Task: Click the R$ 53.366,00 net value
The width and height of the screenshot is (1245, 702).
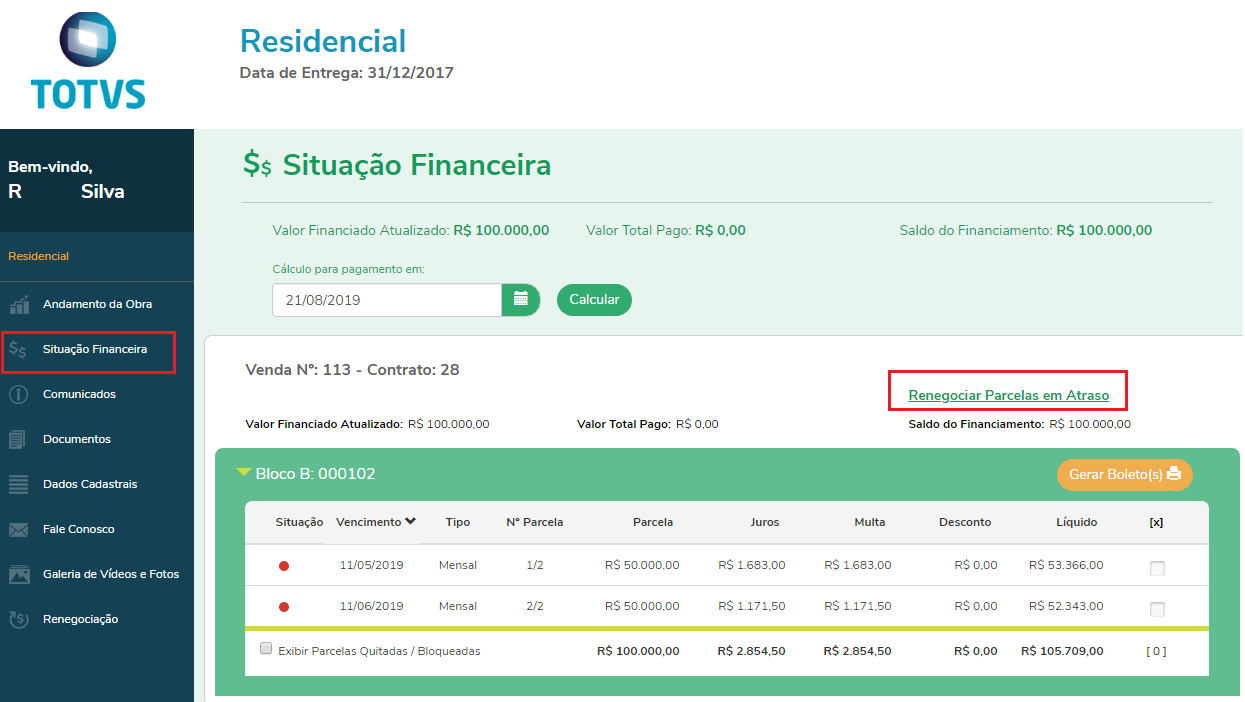Action: point(1066,565)
